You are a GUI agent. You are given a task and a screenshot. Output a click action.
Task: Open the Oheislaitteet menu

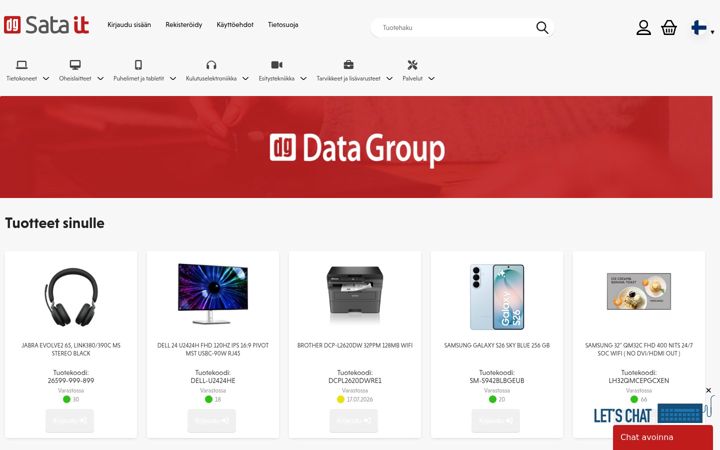[x=75, y=79]
